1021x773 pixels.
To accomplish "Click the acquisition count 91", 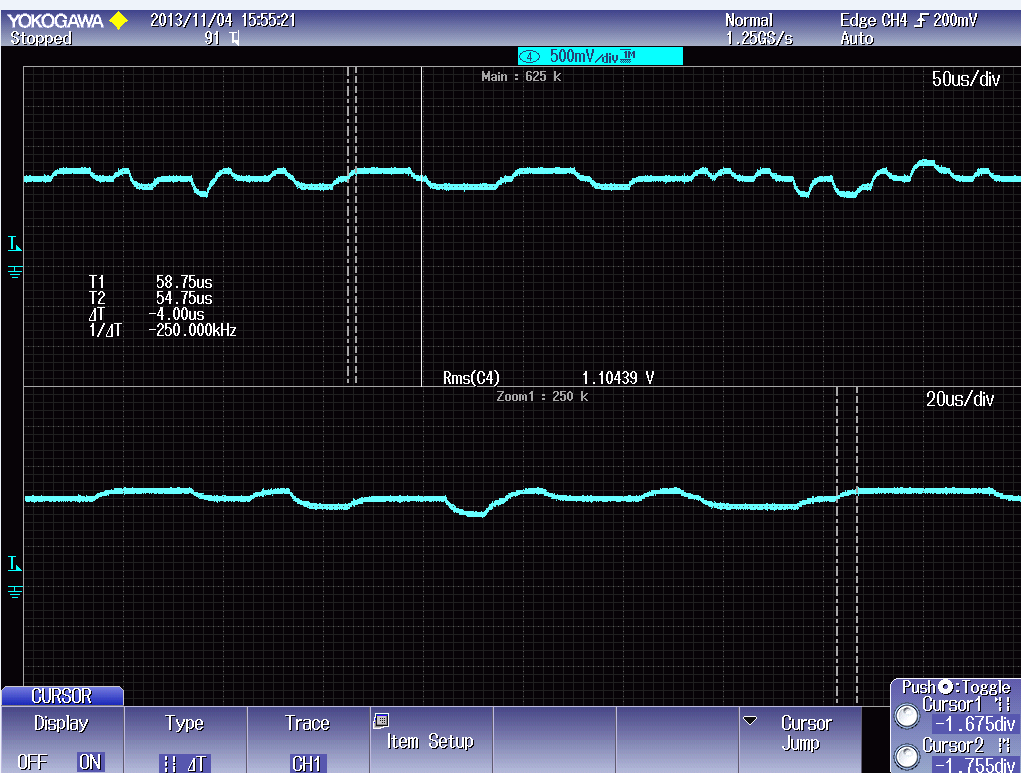I will click(x=212, y=38).
